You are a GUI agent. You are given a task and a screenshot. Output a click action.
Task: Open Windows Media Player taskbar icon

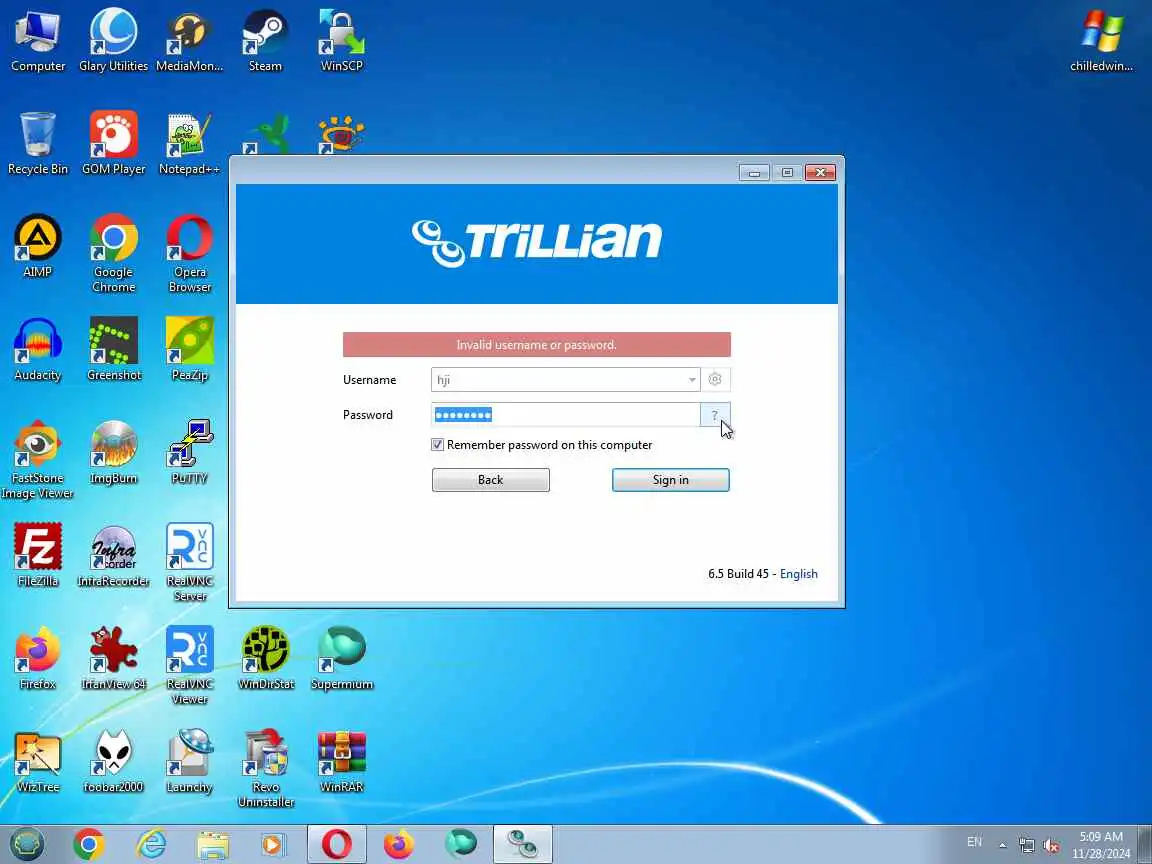(273, 844)
